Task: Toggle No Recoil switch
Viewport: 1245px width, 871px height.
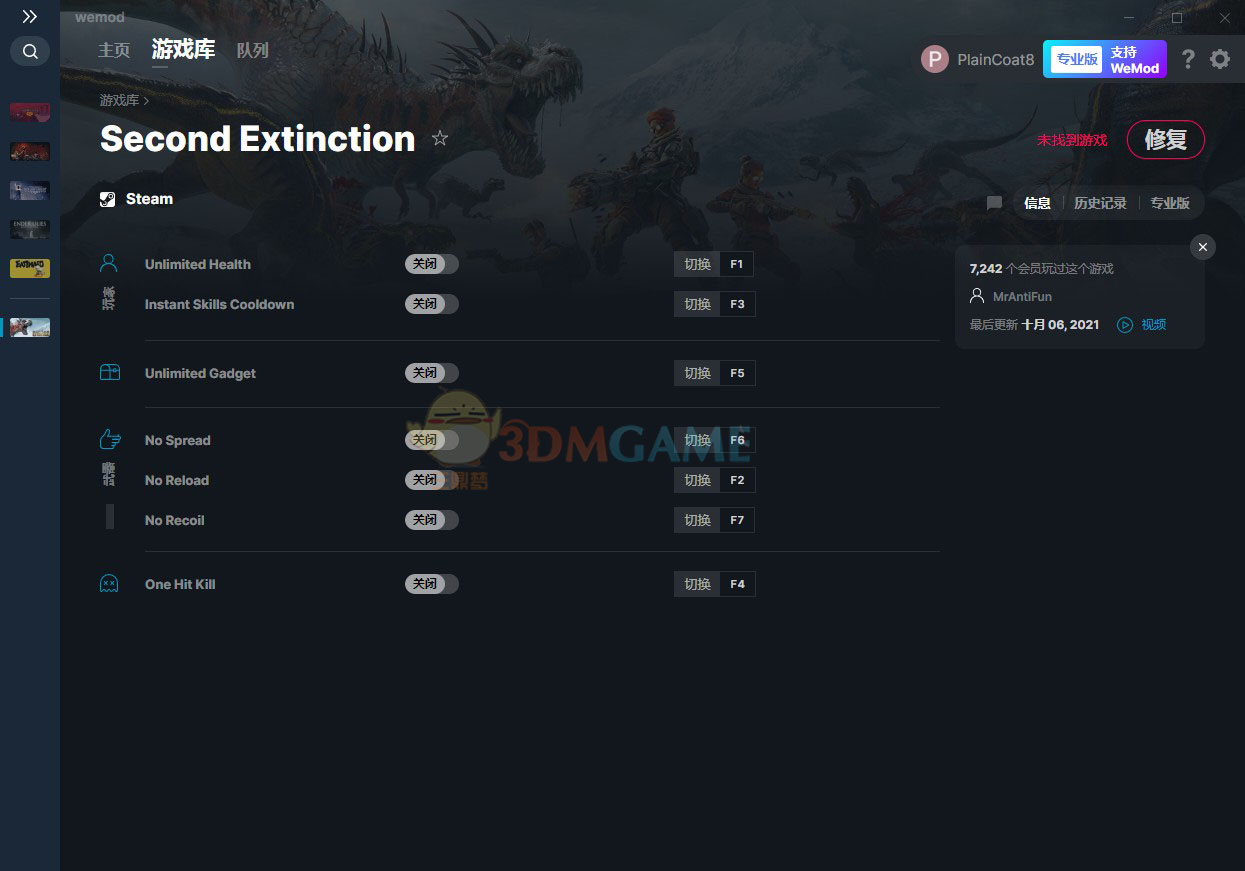Action: pos(432,520)
